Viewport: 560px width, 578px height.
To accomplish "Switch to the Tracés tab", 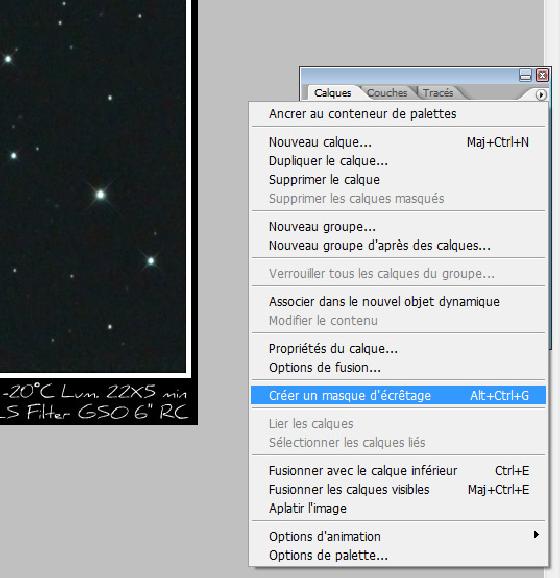I will 438,93.
